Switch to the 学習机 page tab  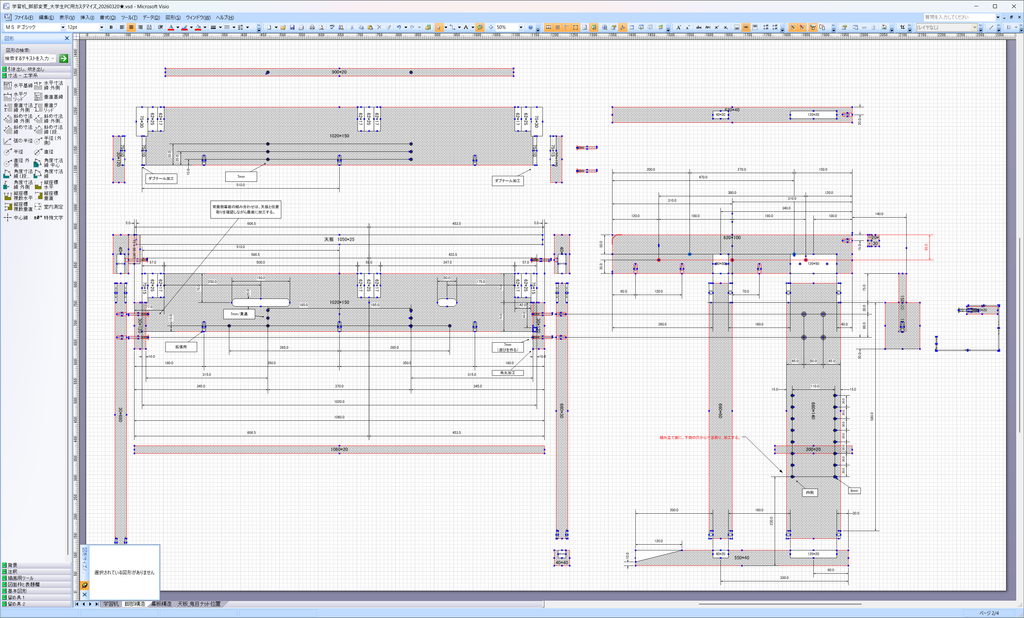[x=111, y=604]
